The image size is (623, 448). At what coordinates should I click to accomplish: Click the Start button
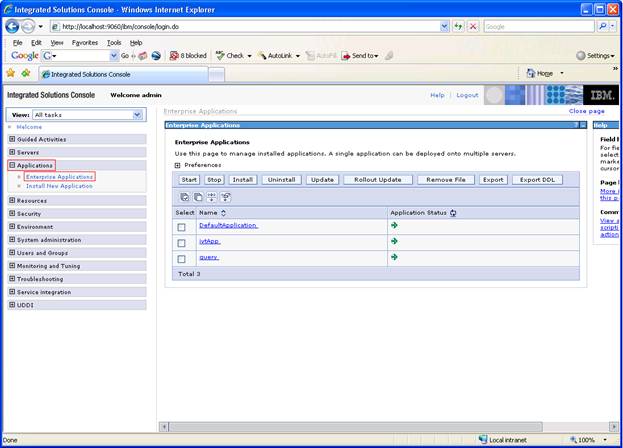pyautogui.click(x=189, y=180)
